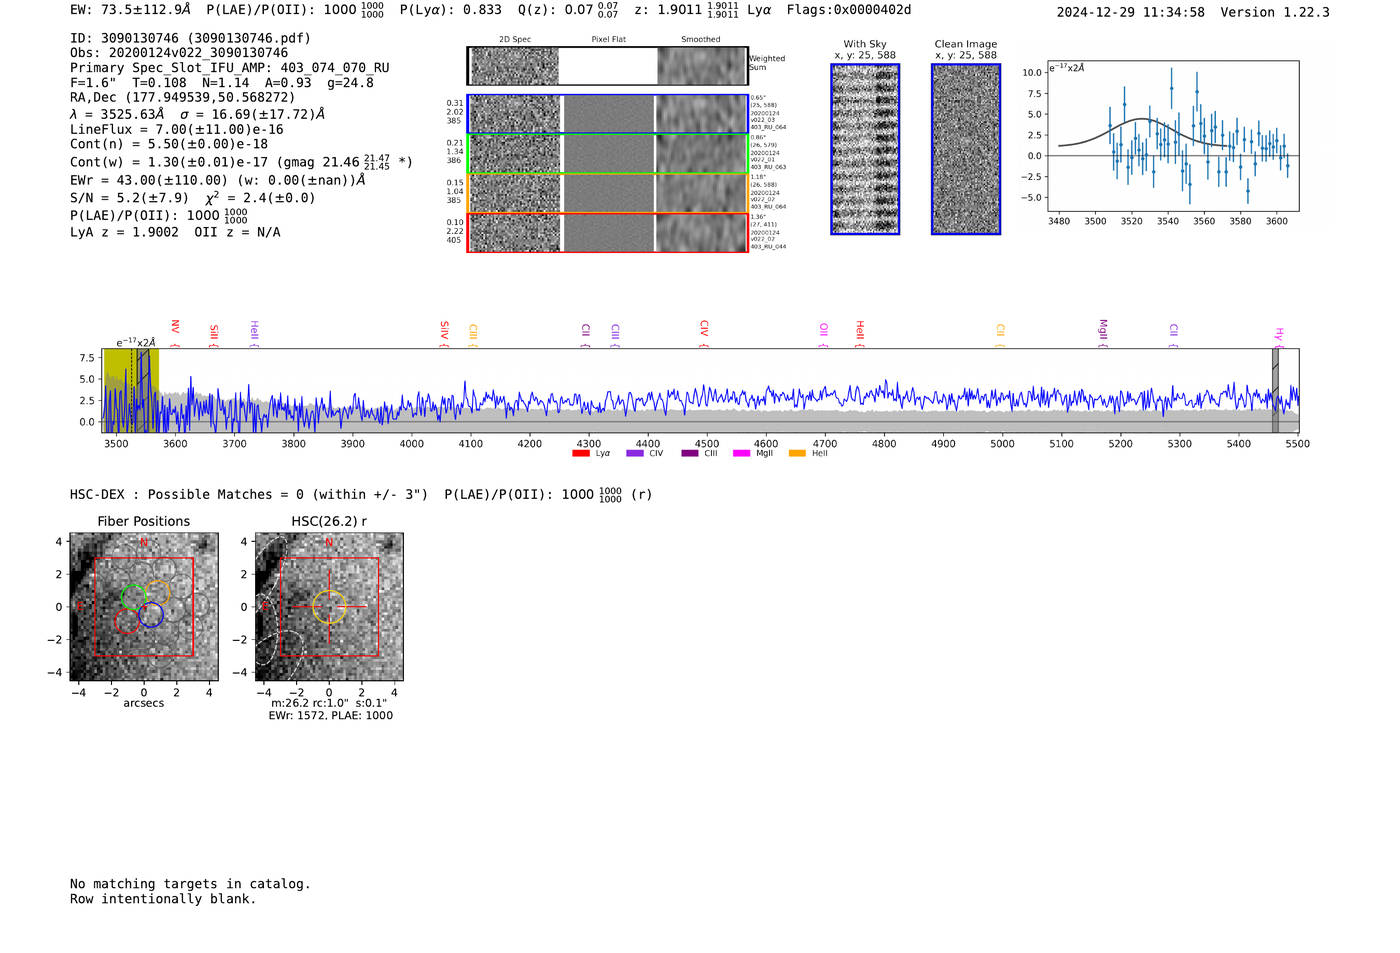Screen dimensions: 1400x953
Task: Click the SiIV line marker above spectrum
Action: click(x=445, y=334)
